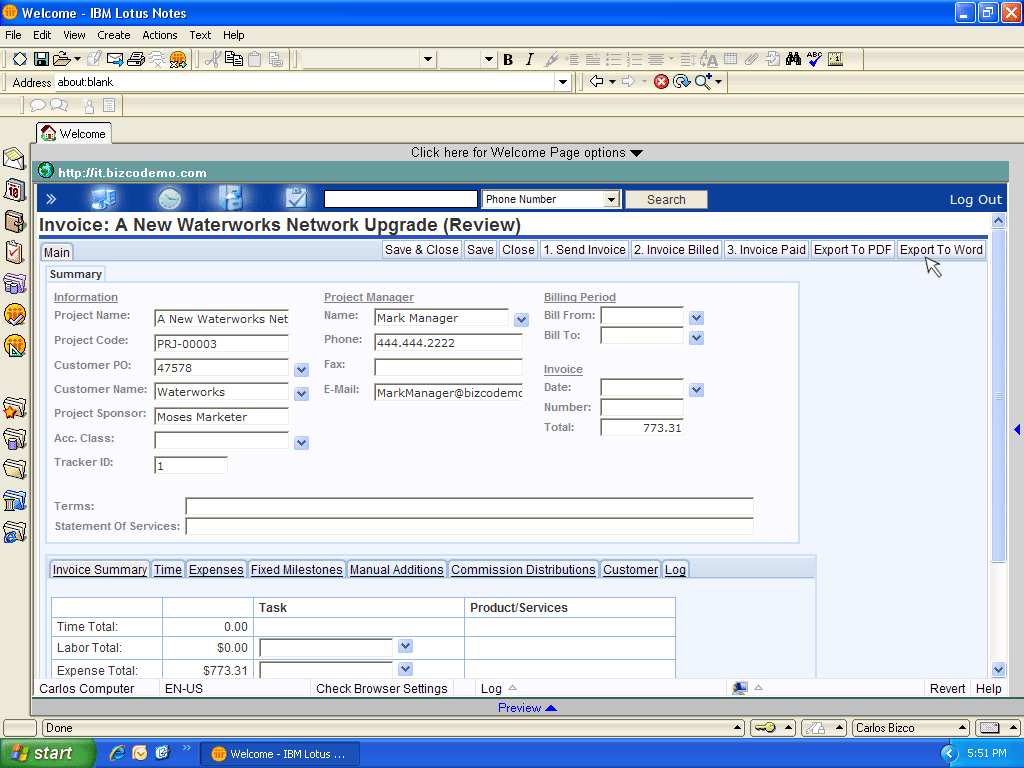
Task: Click the Invoice Number input field
Action: click(641, 408)
